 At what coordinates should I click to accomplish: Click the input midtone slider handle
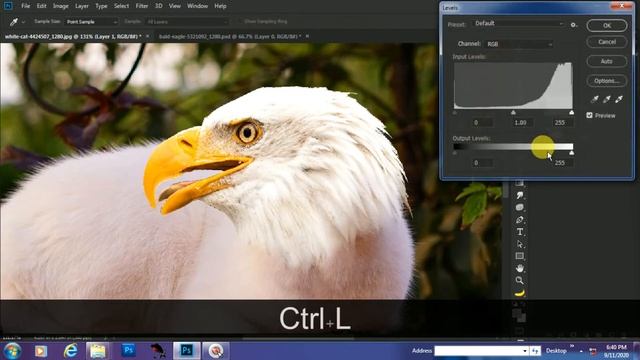click(x=513, y=112)
